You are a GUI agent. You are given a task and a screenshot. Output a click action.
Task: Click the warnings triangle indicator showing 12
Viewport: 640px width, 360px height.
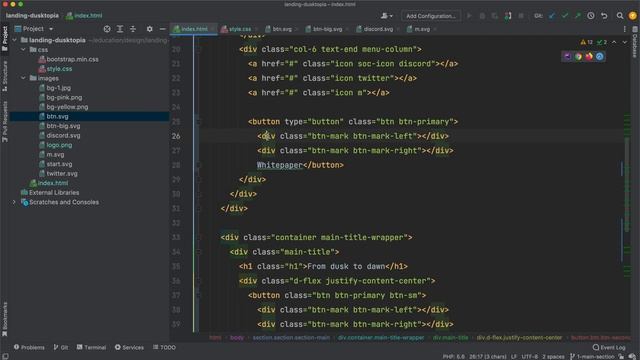[587, 42]
